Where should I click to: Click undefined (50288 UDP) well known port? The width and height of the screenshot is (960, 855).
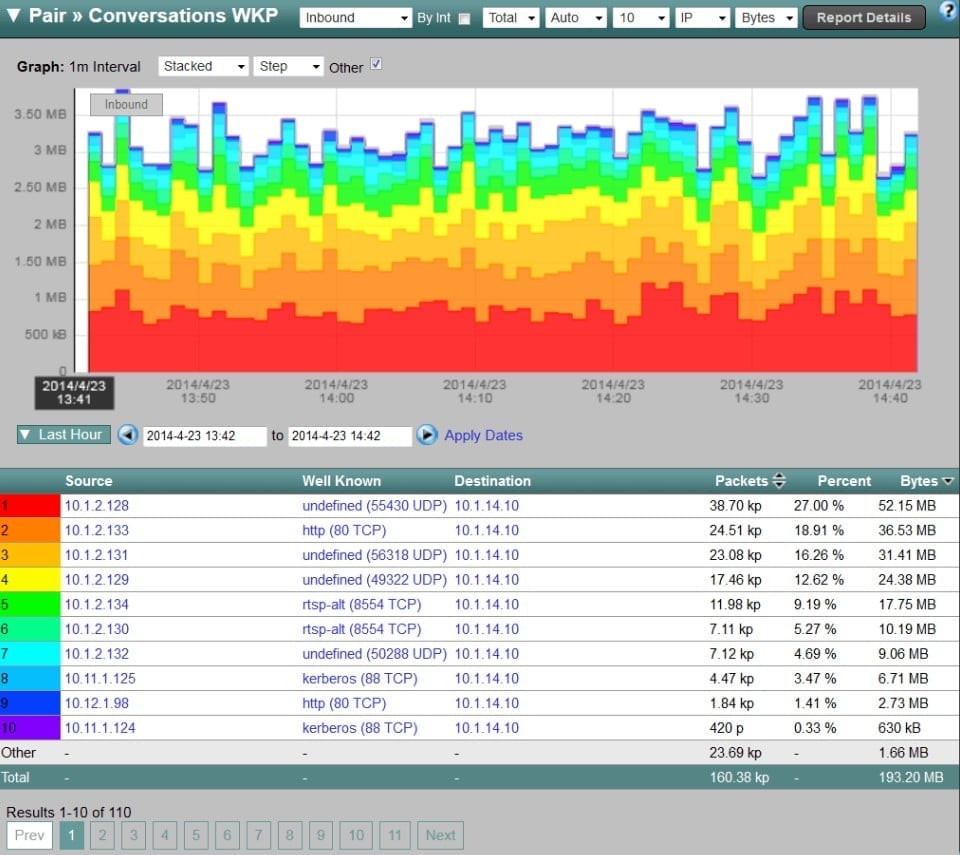[375, 654]
